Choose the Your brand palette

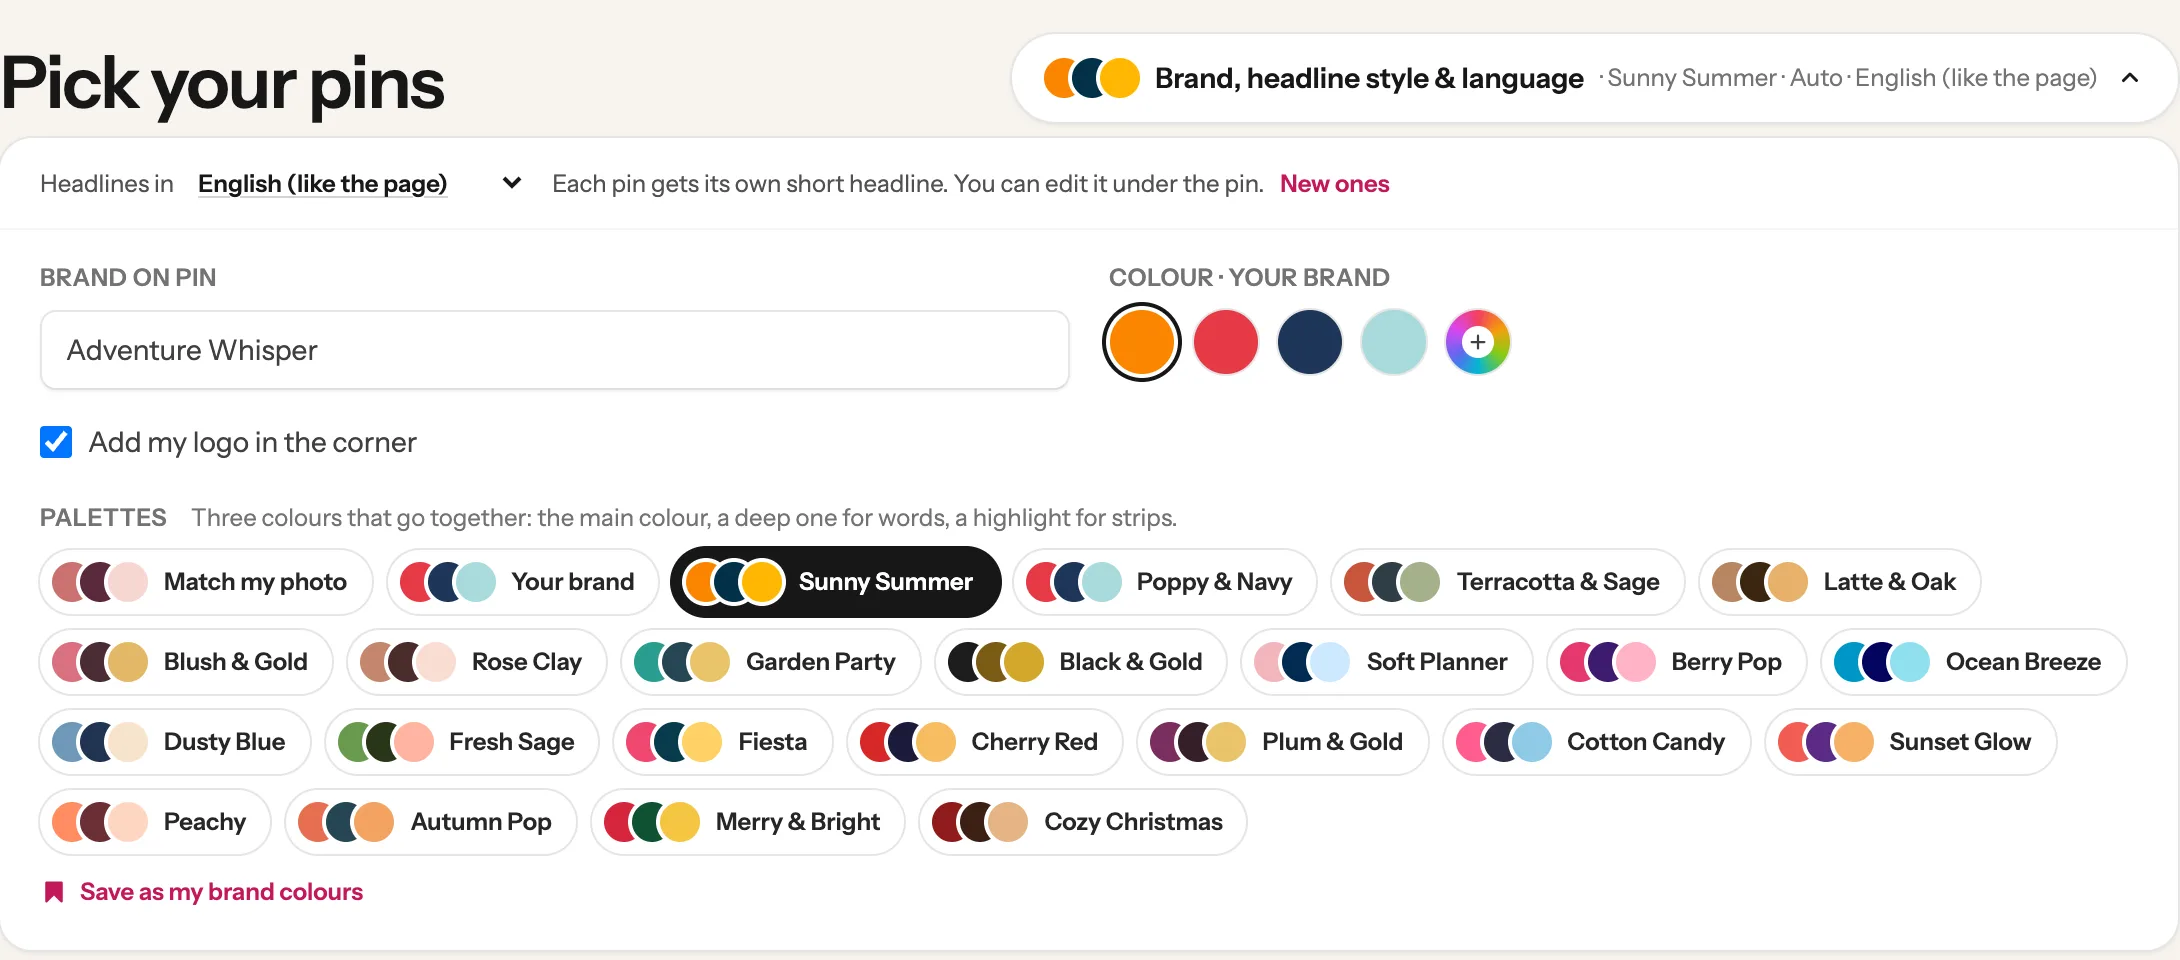tap(523, 582)
